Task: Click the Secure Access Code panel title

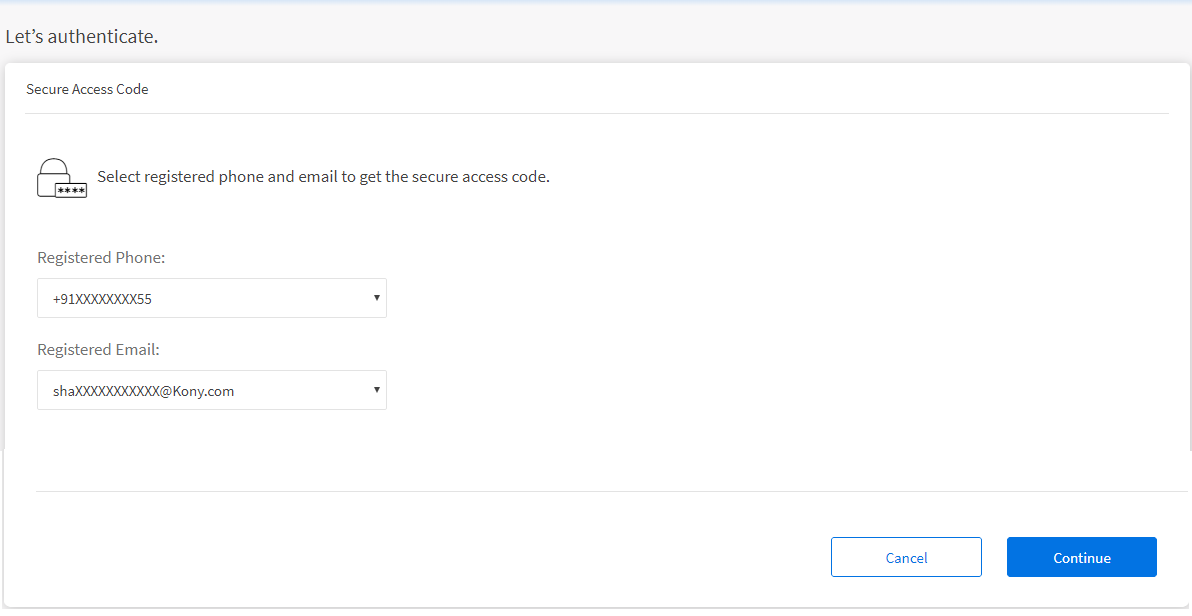Action: coord(87,89)
